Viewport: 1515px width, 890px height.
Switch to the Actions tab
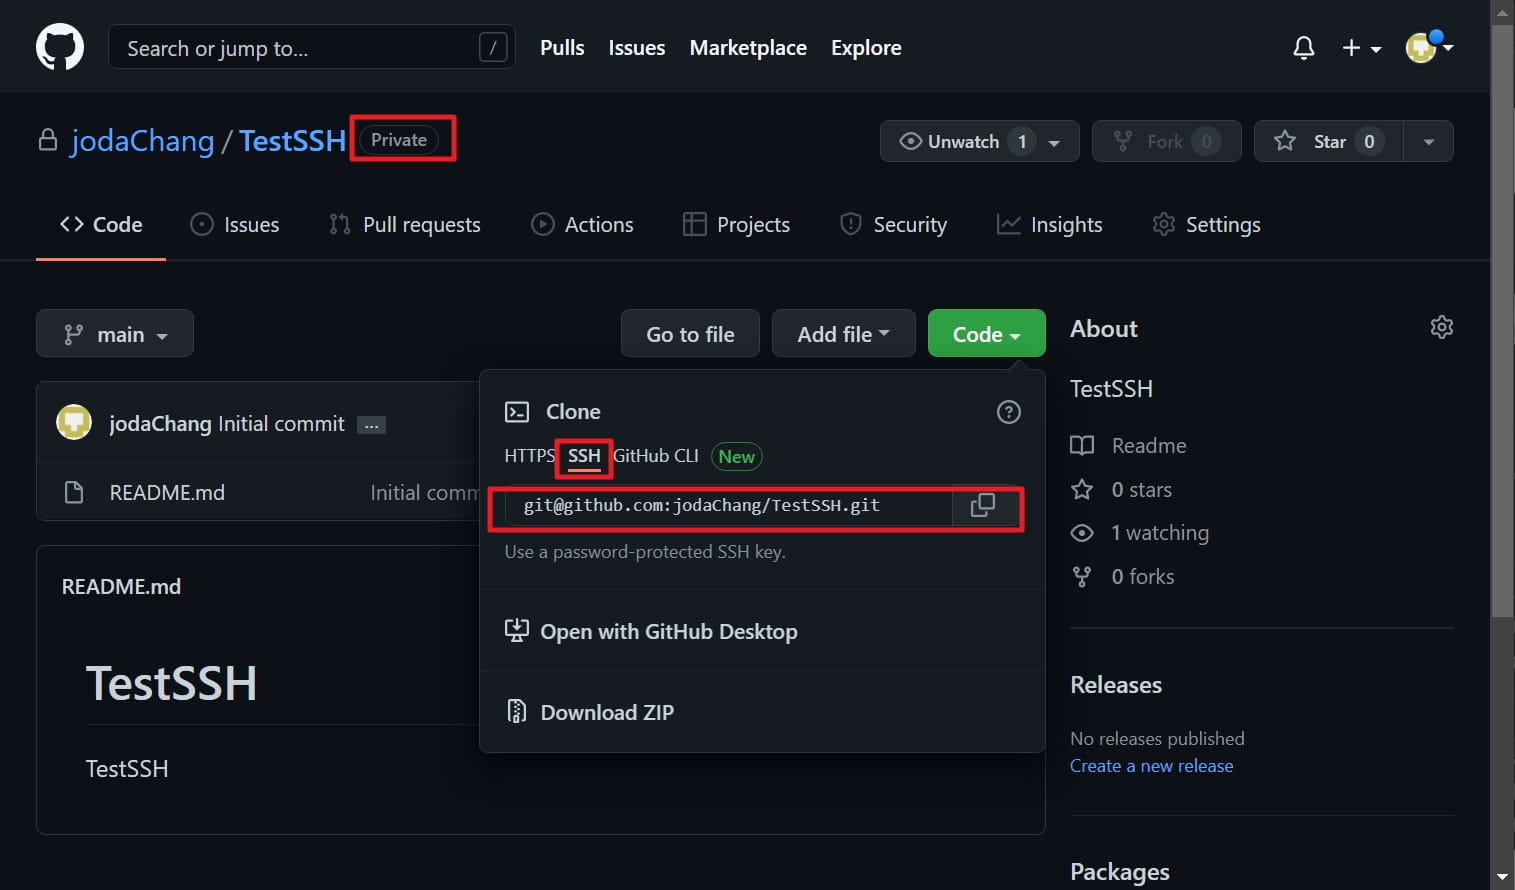[582, 225]
